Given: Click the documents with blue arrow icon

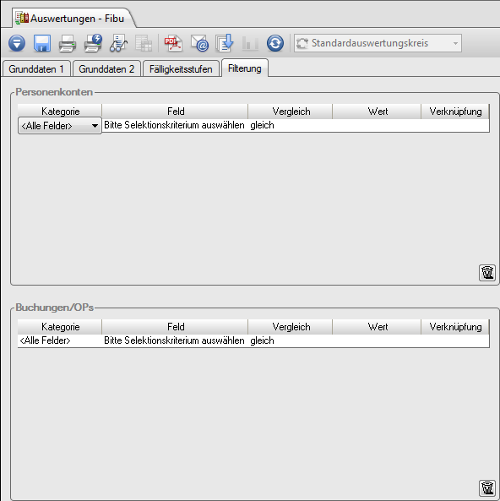Looking at the screenshot, I should coord(224,43).
